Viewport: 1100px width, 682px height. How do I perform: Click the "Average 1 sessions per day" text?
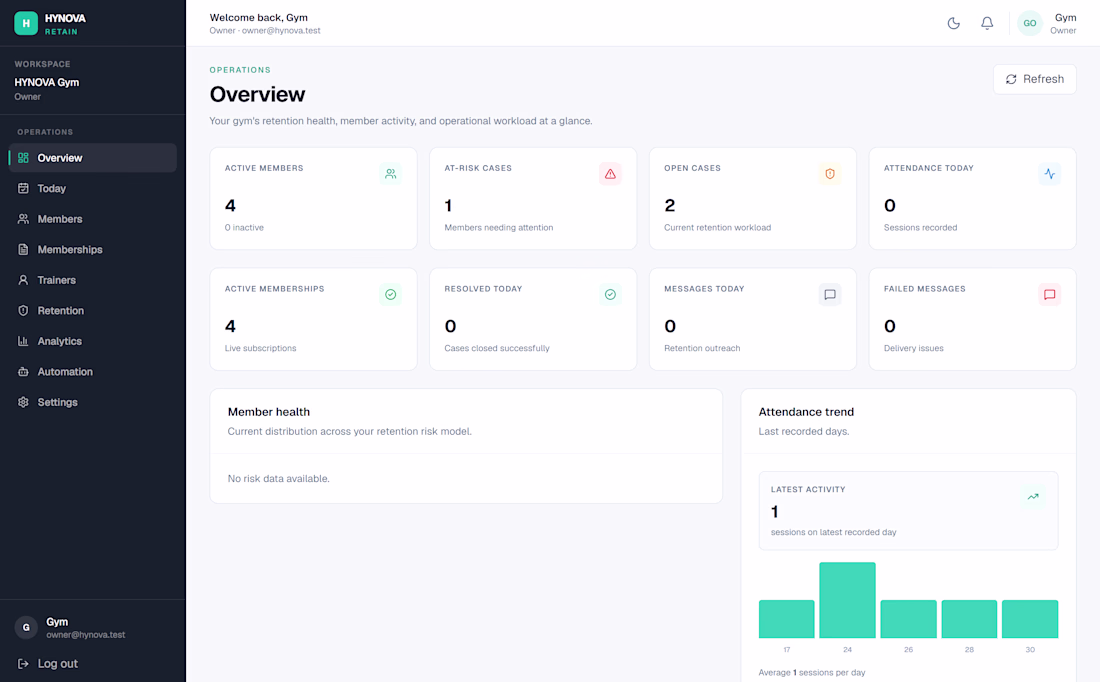point(812,673)
